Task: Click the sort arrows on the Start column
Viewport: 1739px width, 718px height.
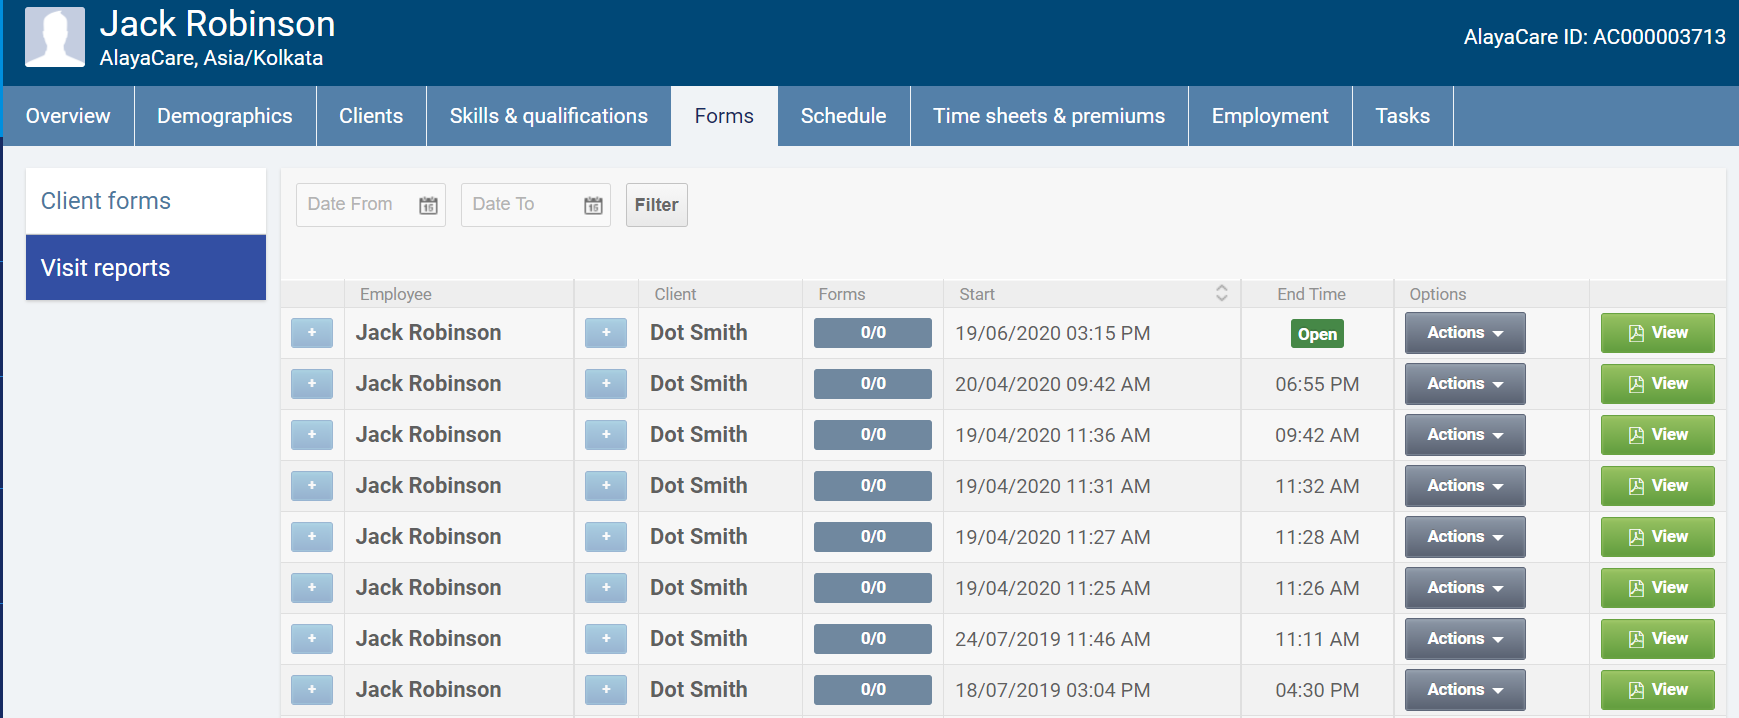Action: click(x=1221, y=293)
